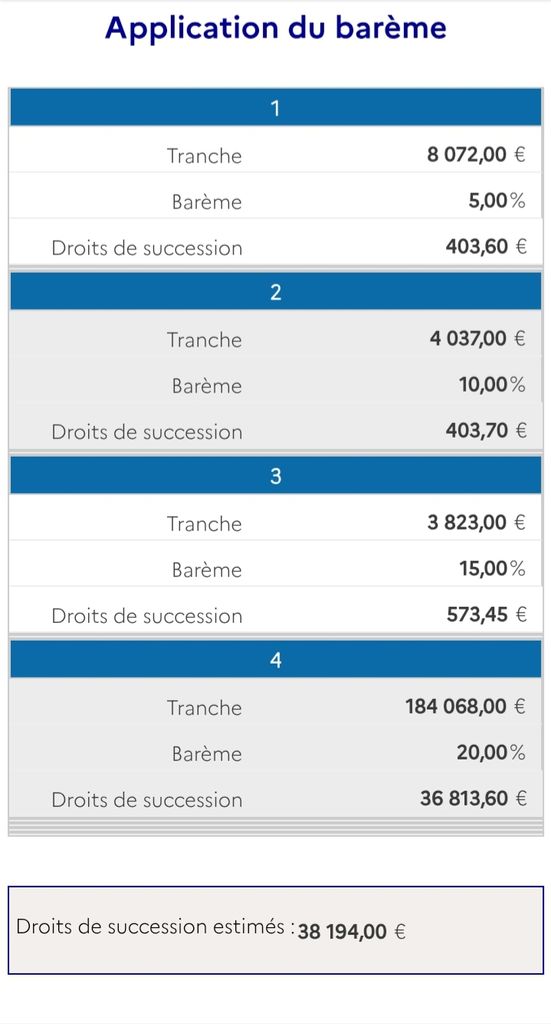Click the "Application du barème" heading

click(276, 28)
